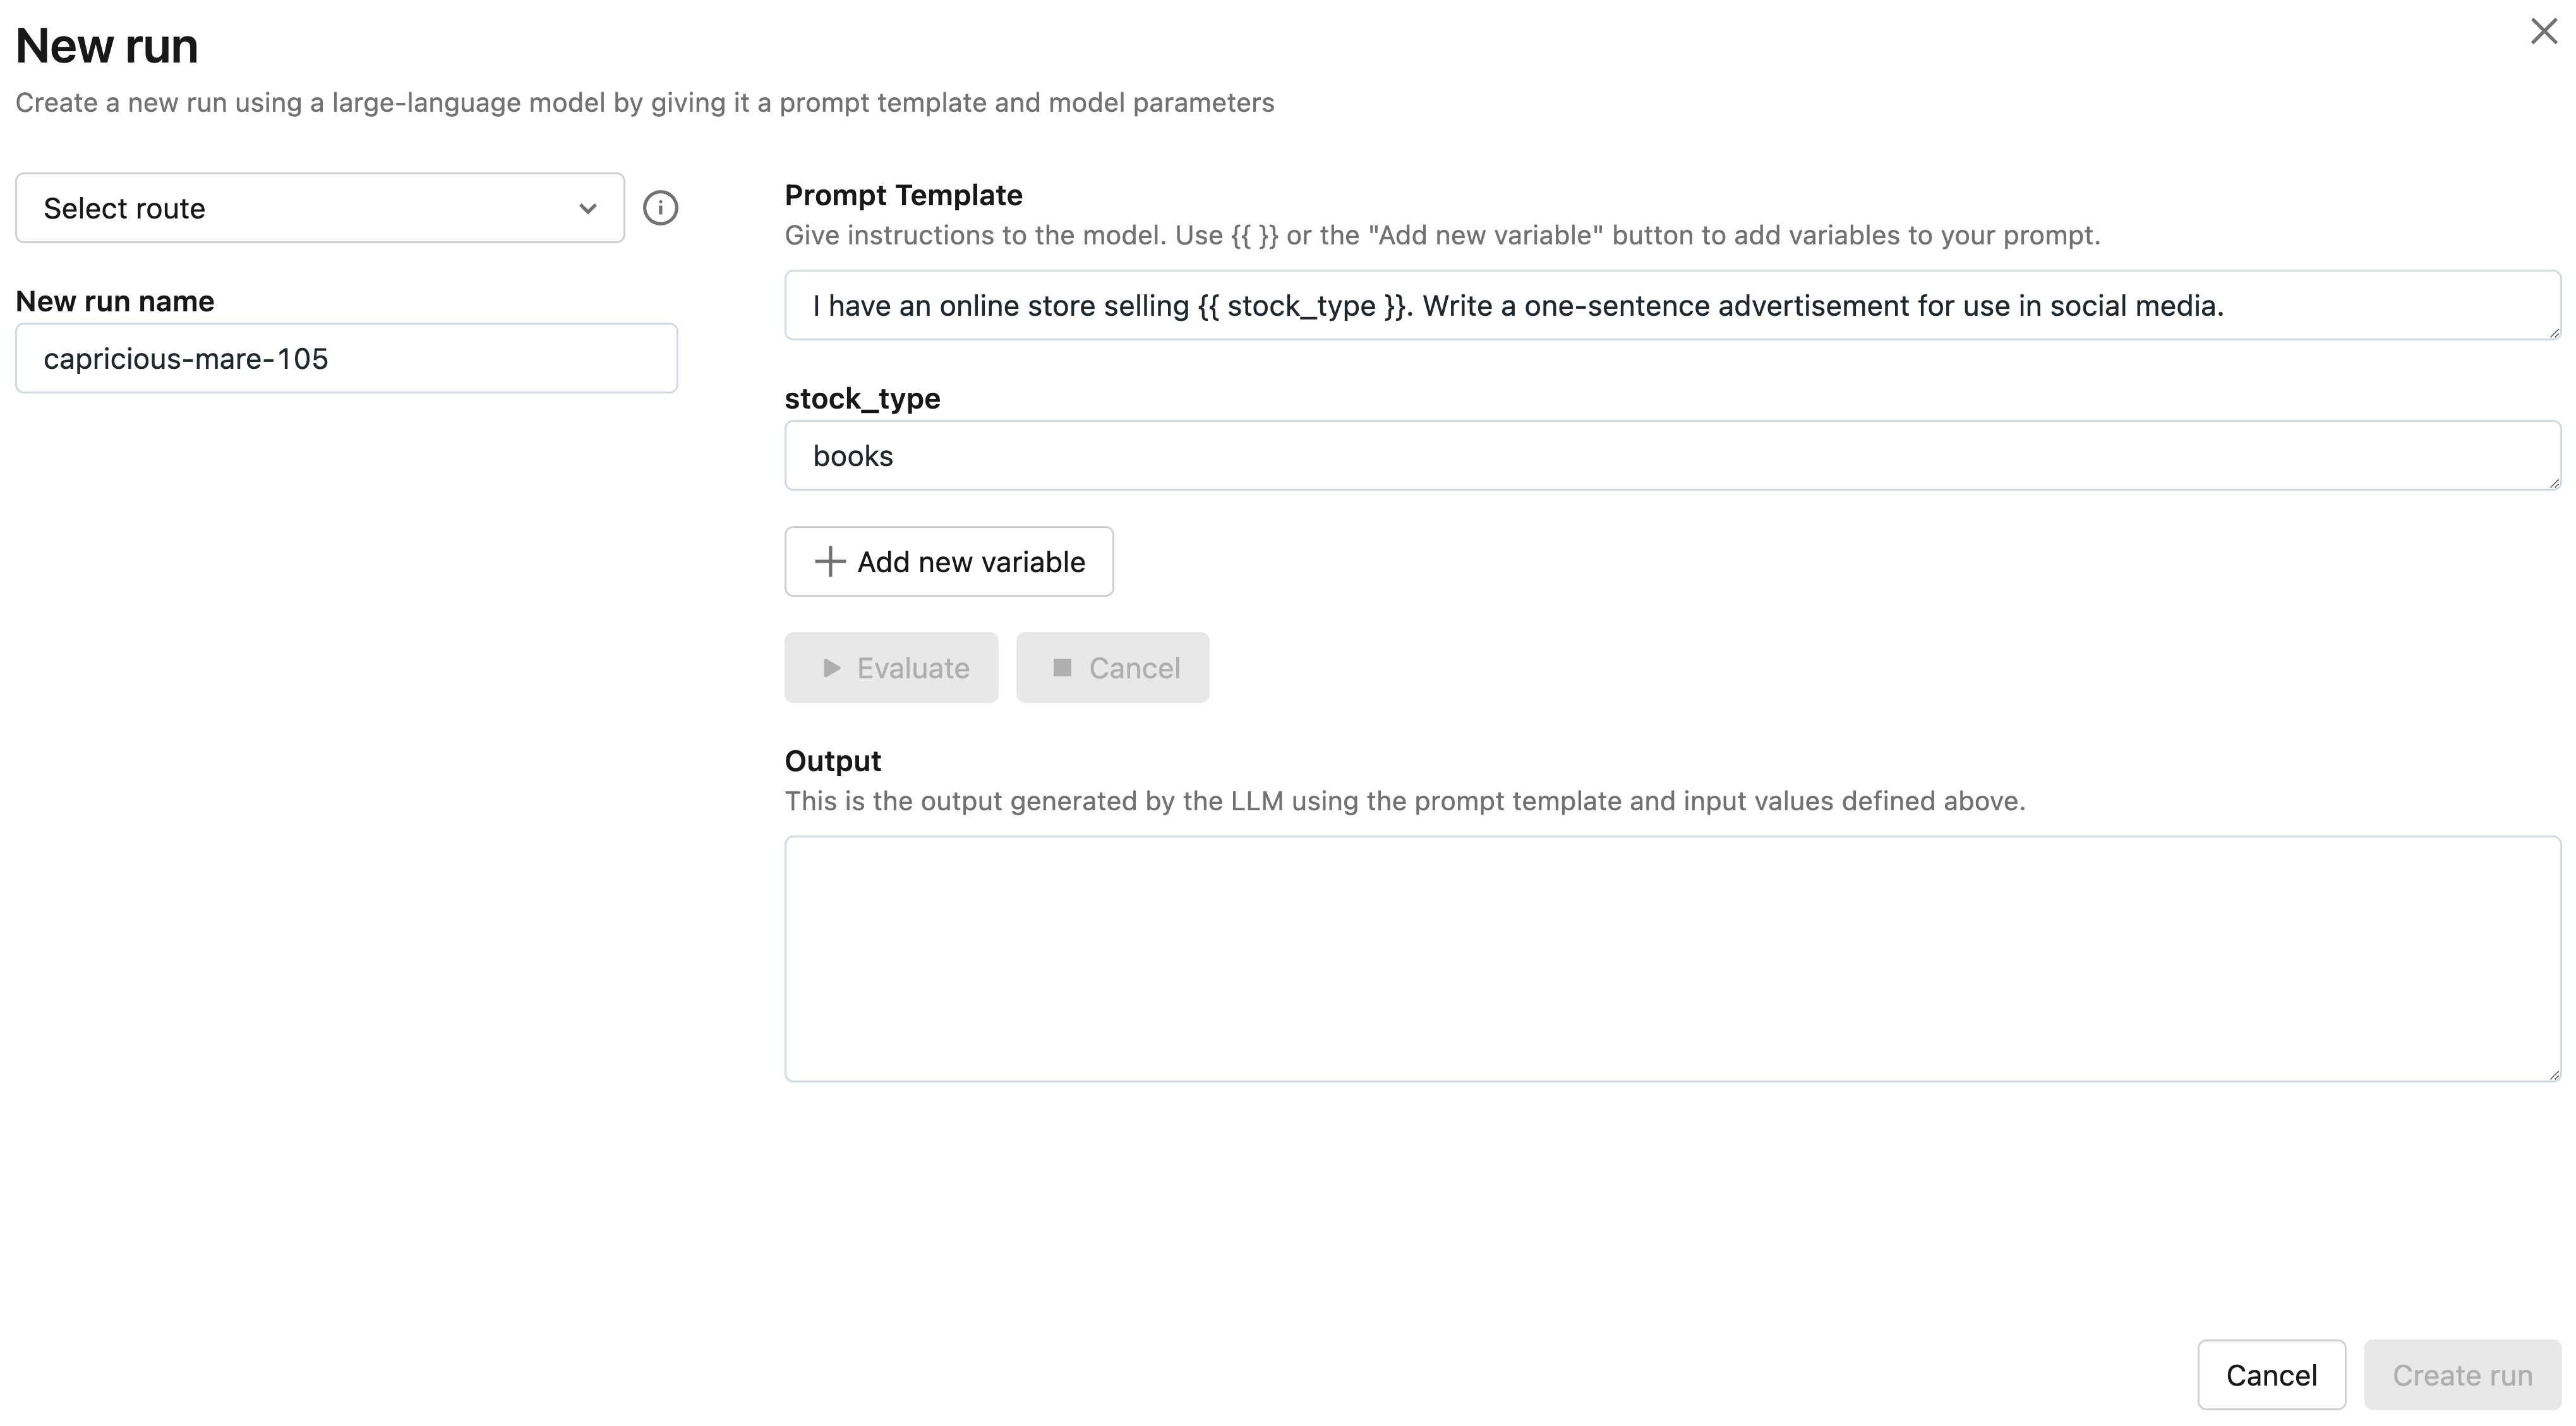Click the Prompt Template help text

[x=1442, y=235]
